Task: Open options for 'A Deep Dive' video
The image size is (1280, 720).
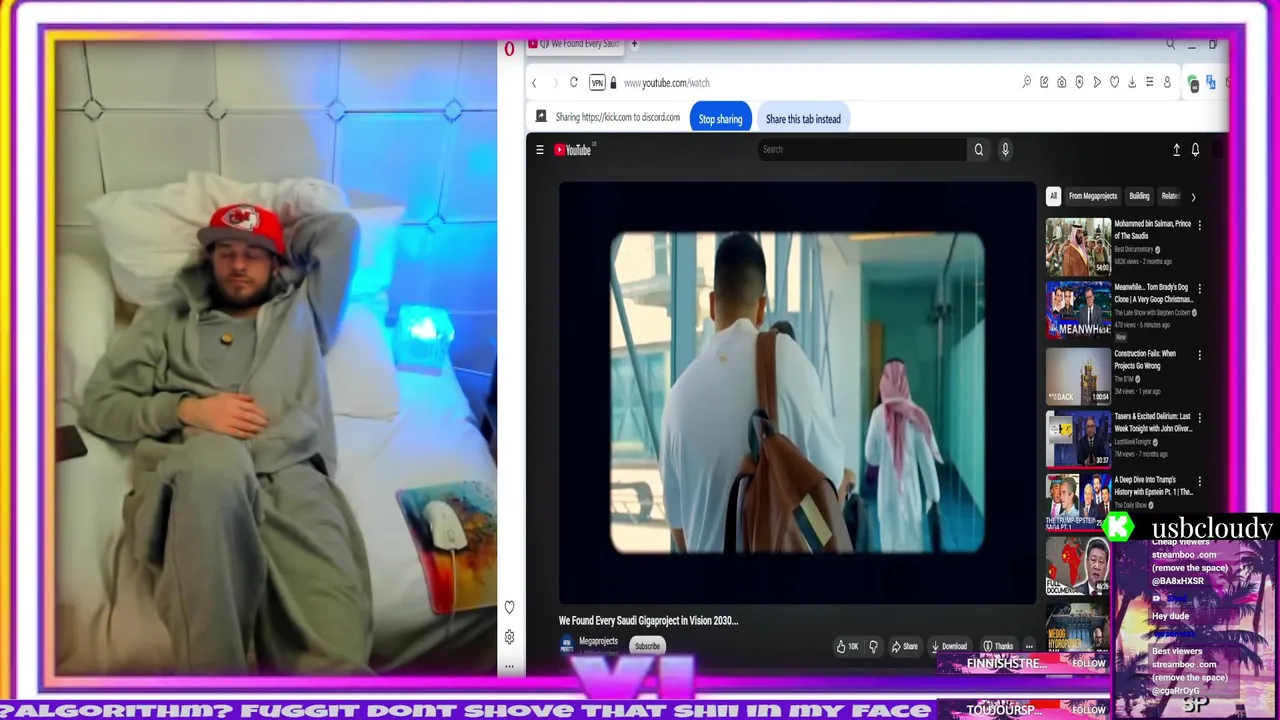Action: point(1199,481)
